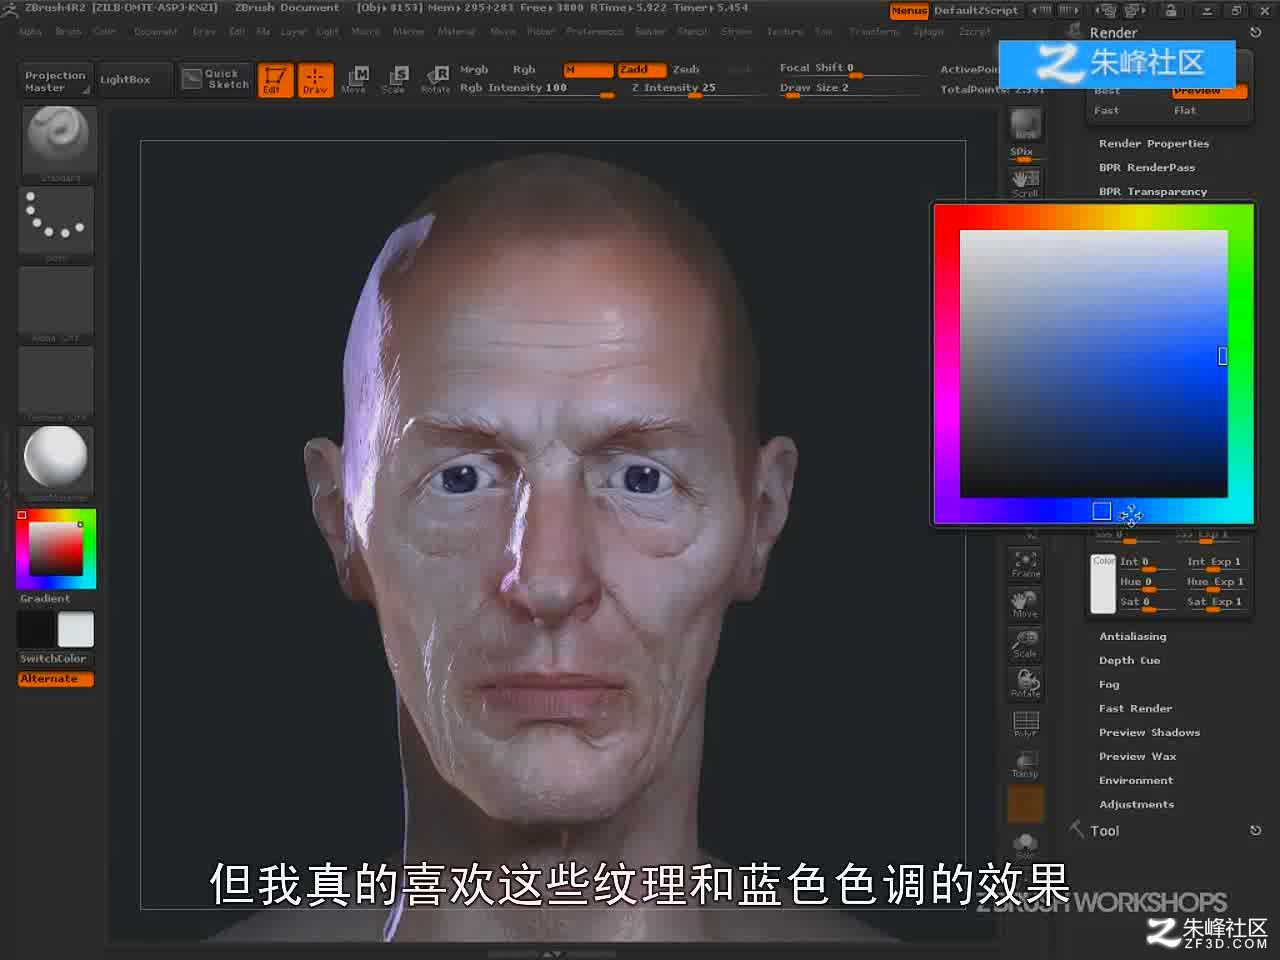Viewport: 1280px width, 960px height.
Task: Open the Texture menu
Action: click(785, 32)
